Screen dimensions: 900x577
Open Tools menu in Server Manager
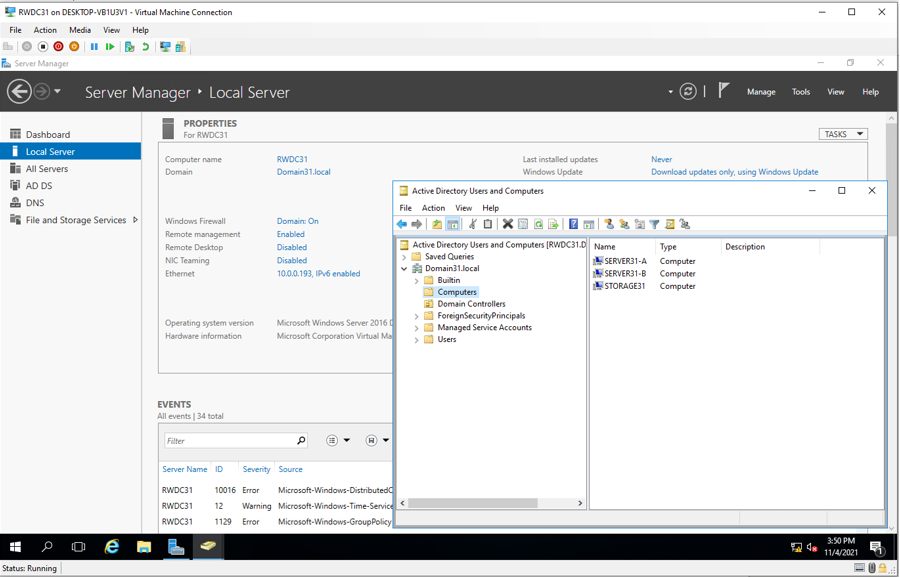[x=801, y=91]
